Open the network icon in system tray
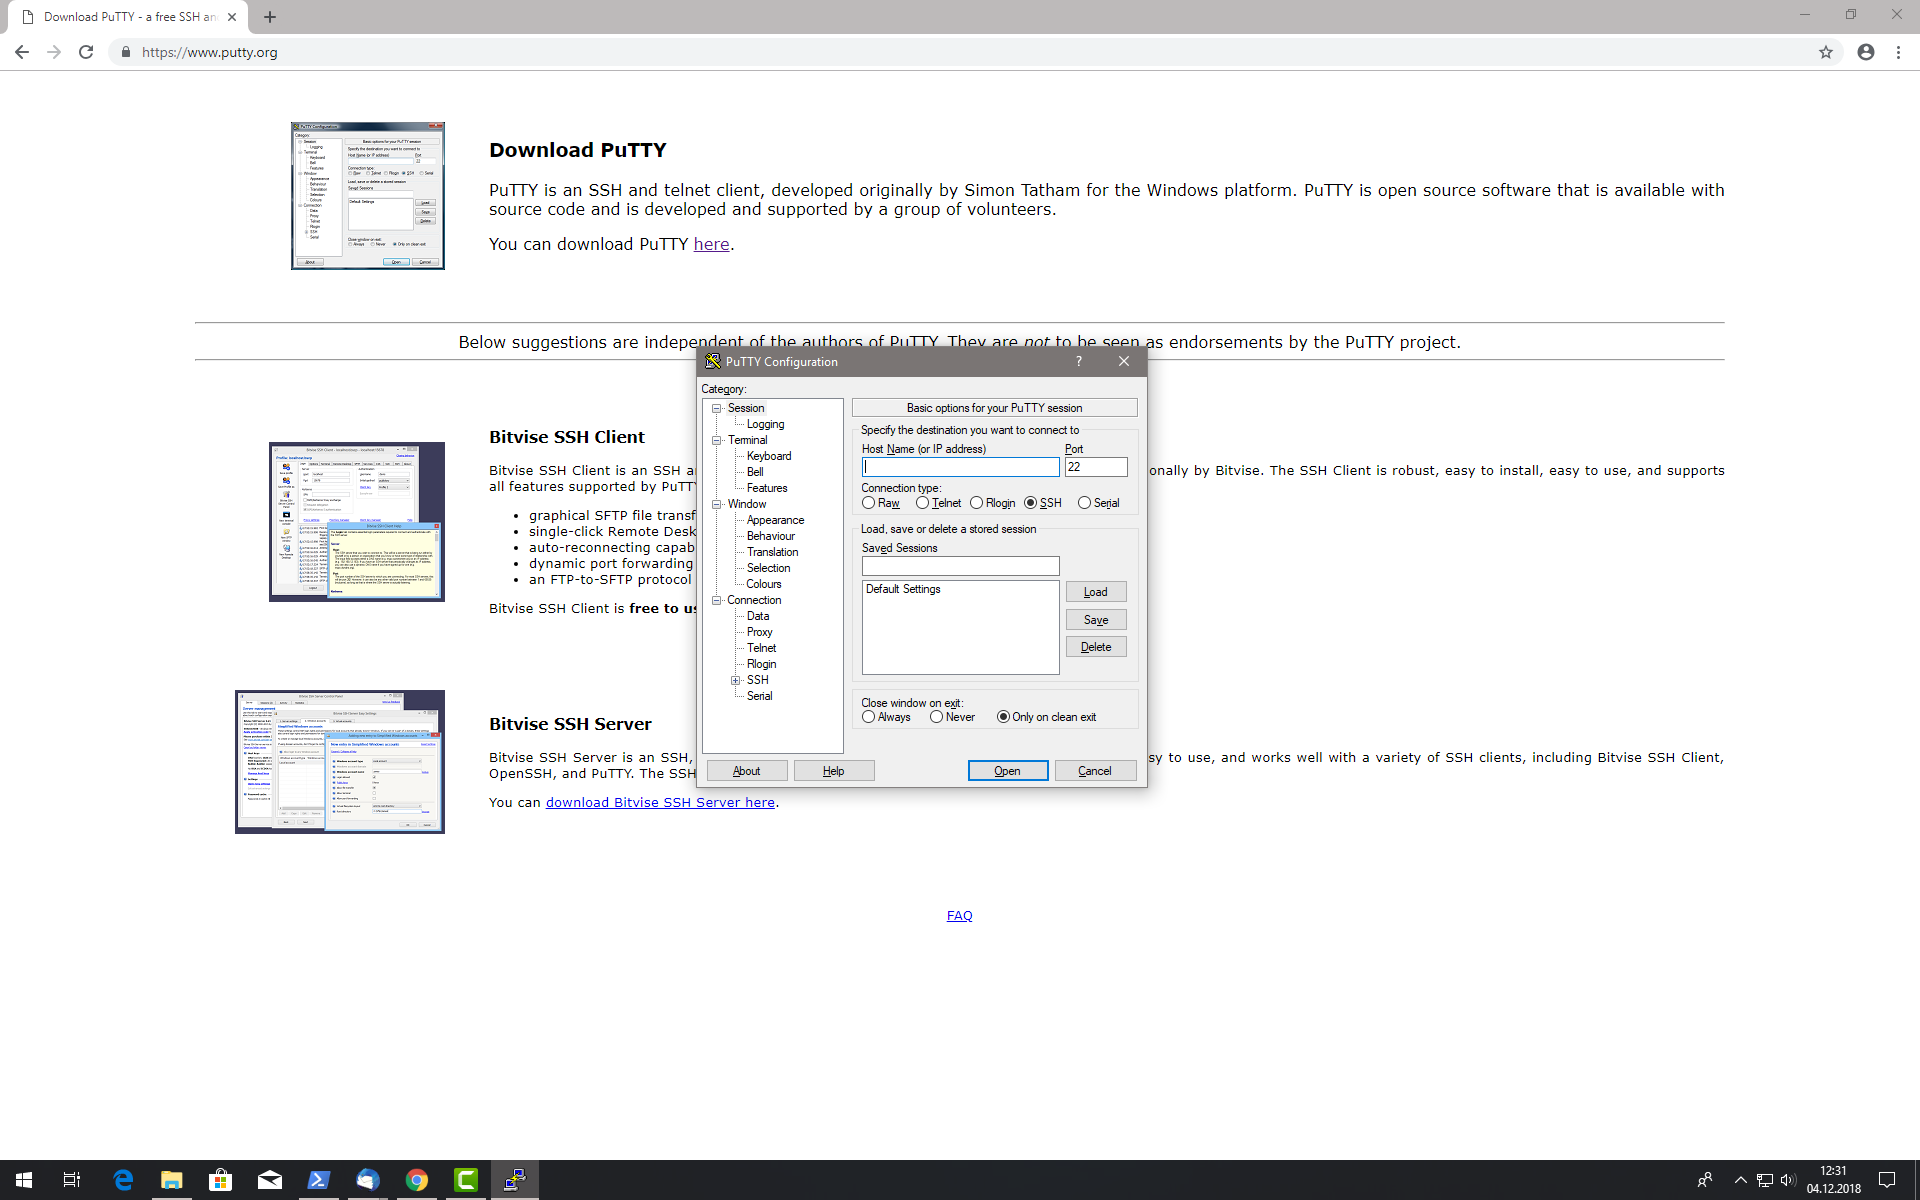Viewport: 1920px width, 1200px height. [1764, 1180]
